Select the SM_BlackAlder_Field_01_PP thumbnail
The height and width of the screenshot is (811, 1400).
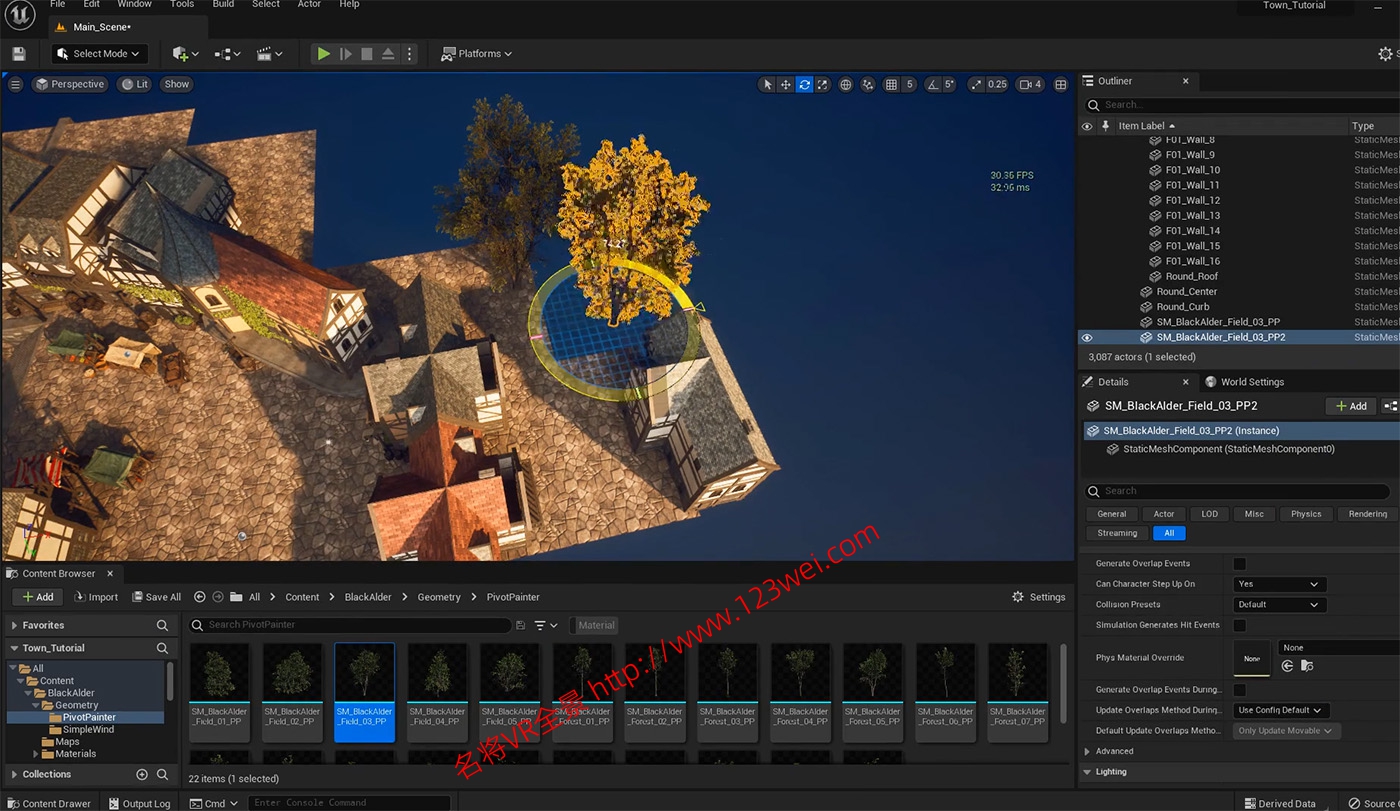click(x=219, y=692)
